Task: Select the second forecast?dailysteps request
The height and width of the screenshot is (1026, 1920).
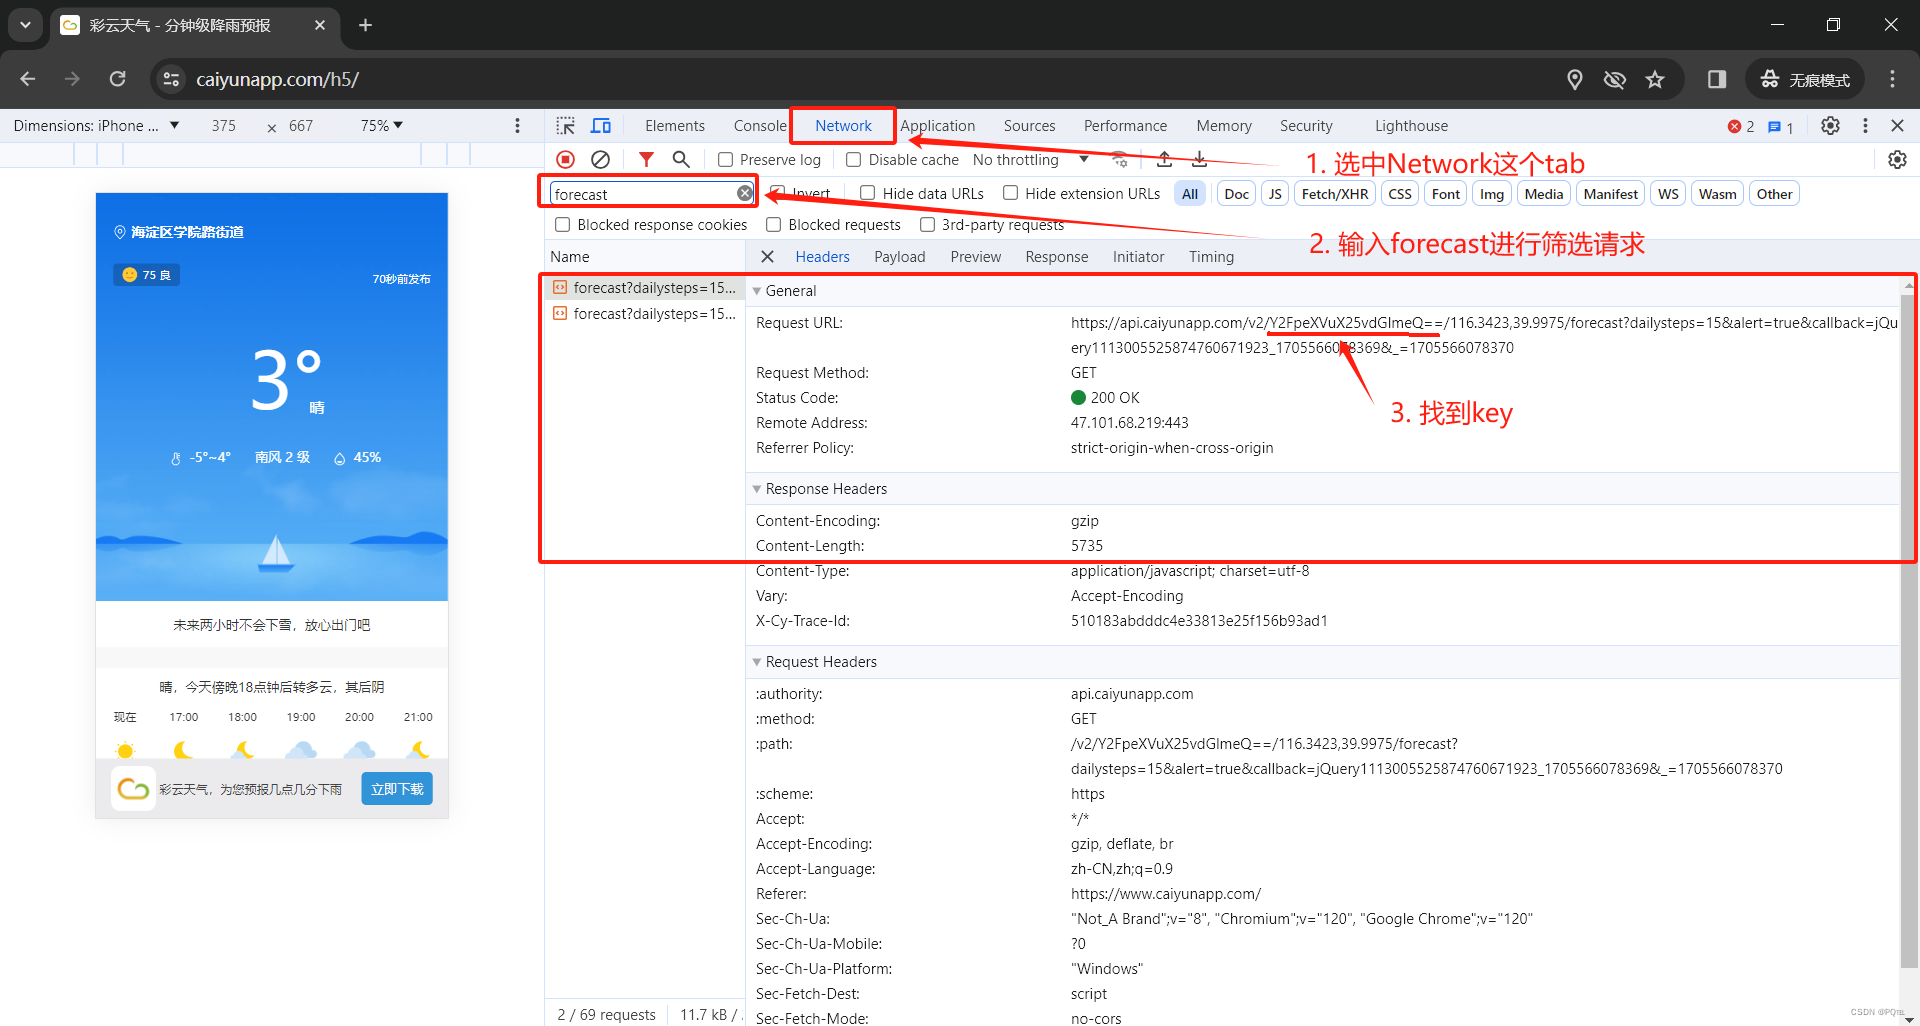Action: 645,314
